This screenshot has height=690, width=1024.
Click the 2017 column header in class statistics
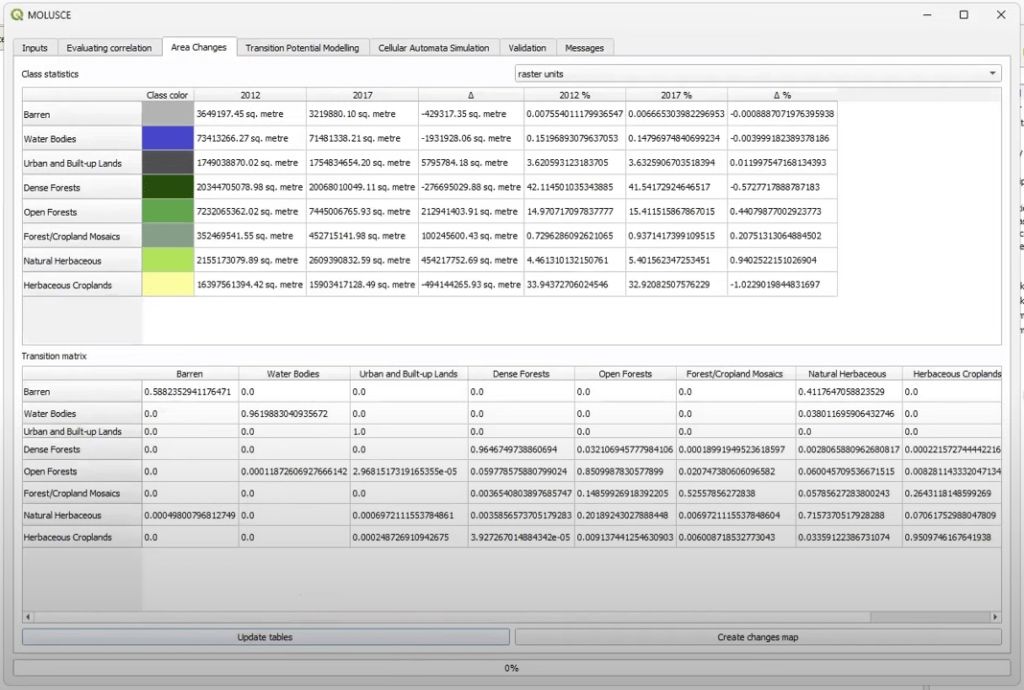(x=362, y=95)
